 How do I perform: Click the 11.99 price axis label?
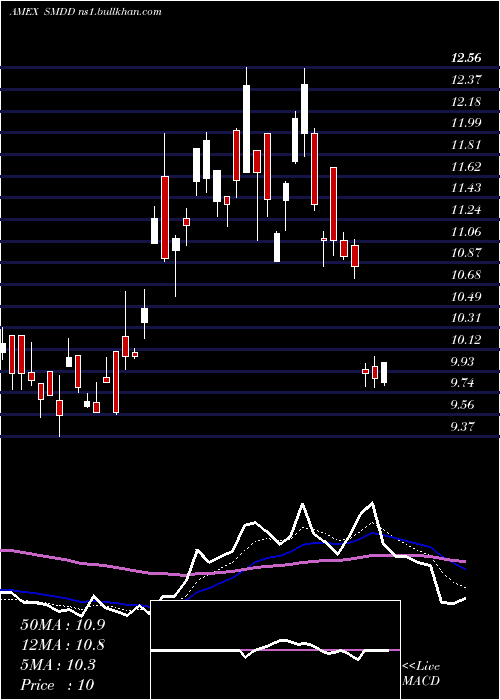[x=466, y=123]
